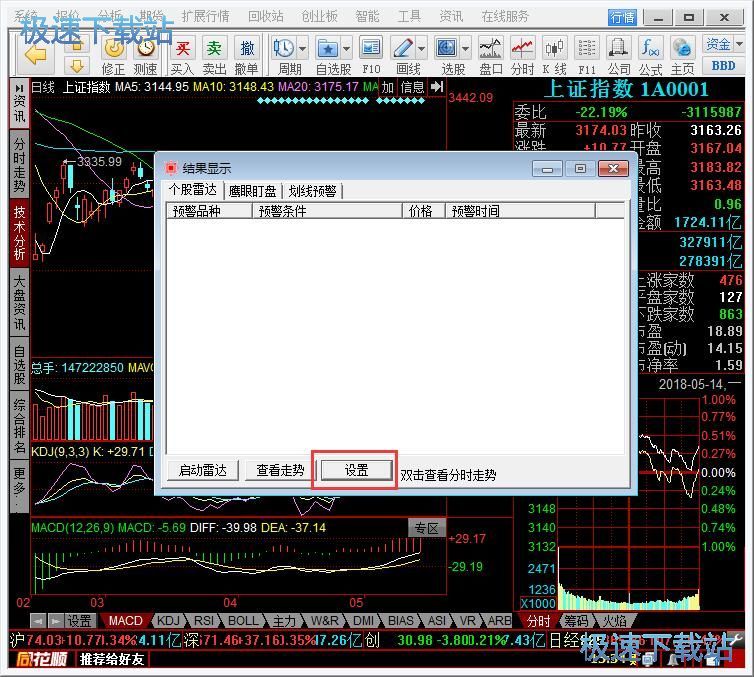Expand the 自选股 dropdown arrow
The image size is (754, 677).
click(x=346, y=49)
